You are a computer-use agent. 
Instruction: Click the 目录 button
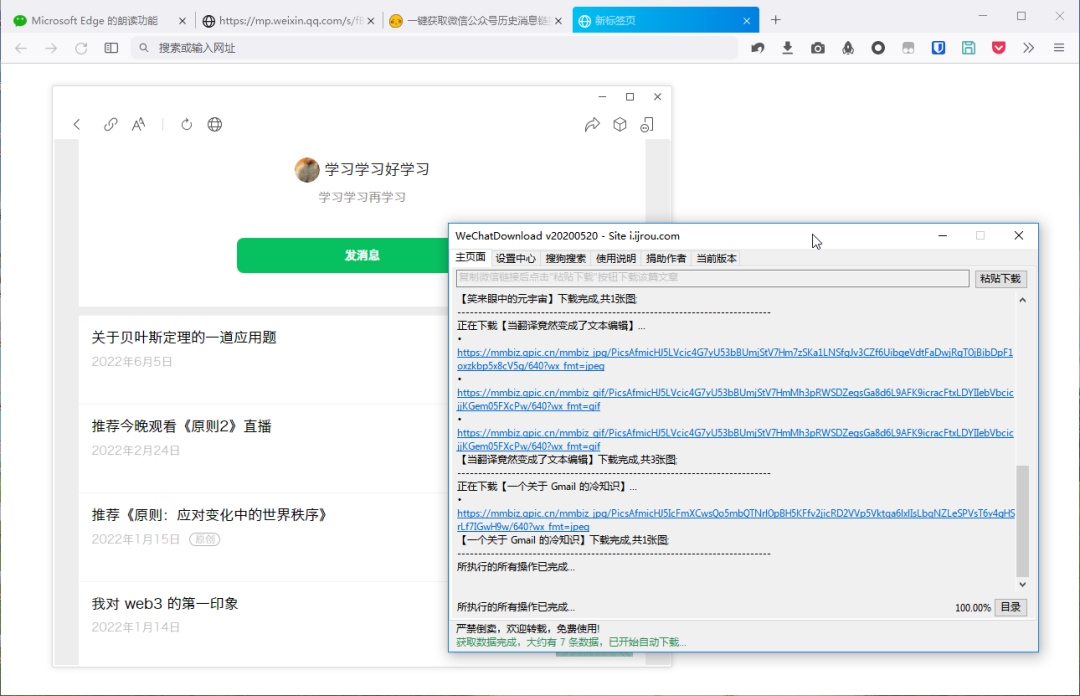1010,607
